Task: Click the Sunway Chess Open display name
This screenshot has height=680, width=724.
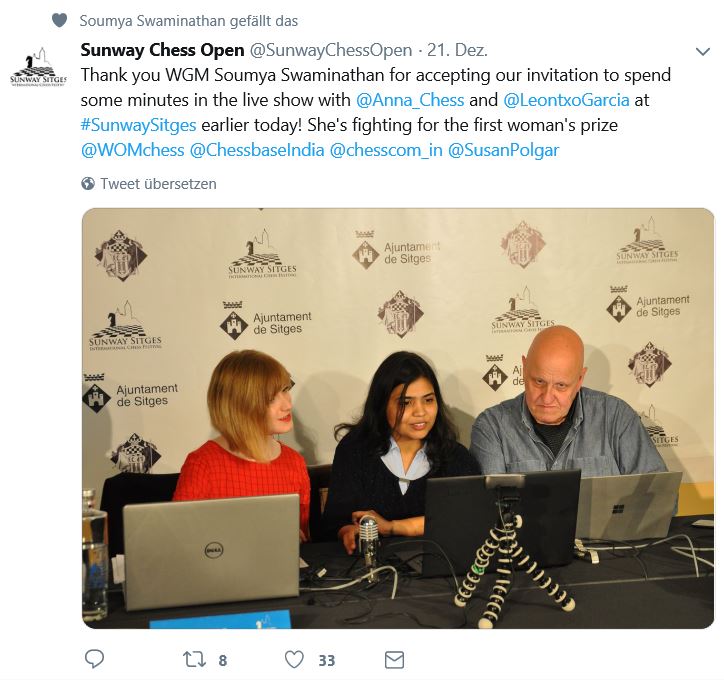Action: click(162, 50)
